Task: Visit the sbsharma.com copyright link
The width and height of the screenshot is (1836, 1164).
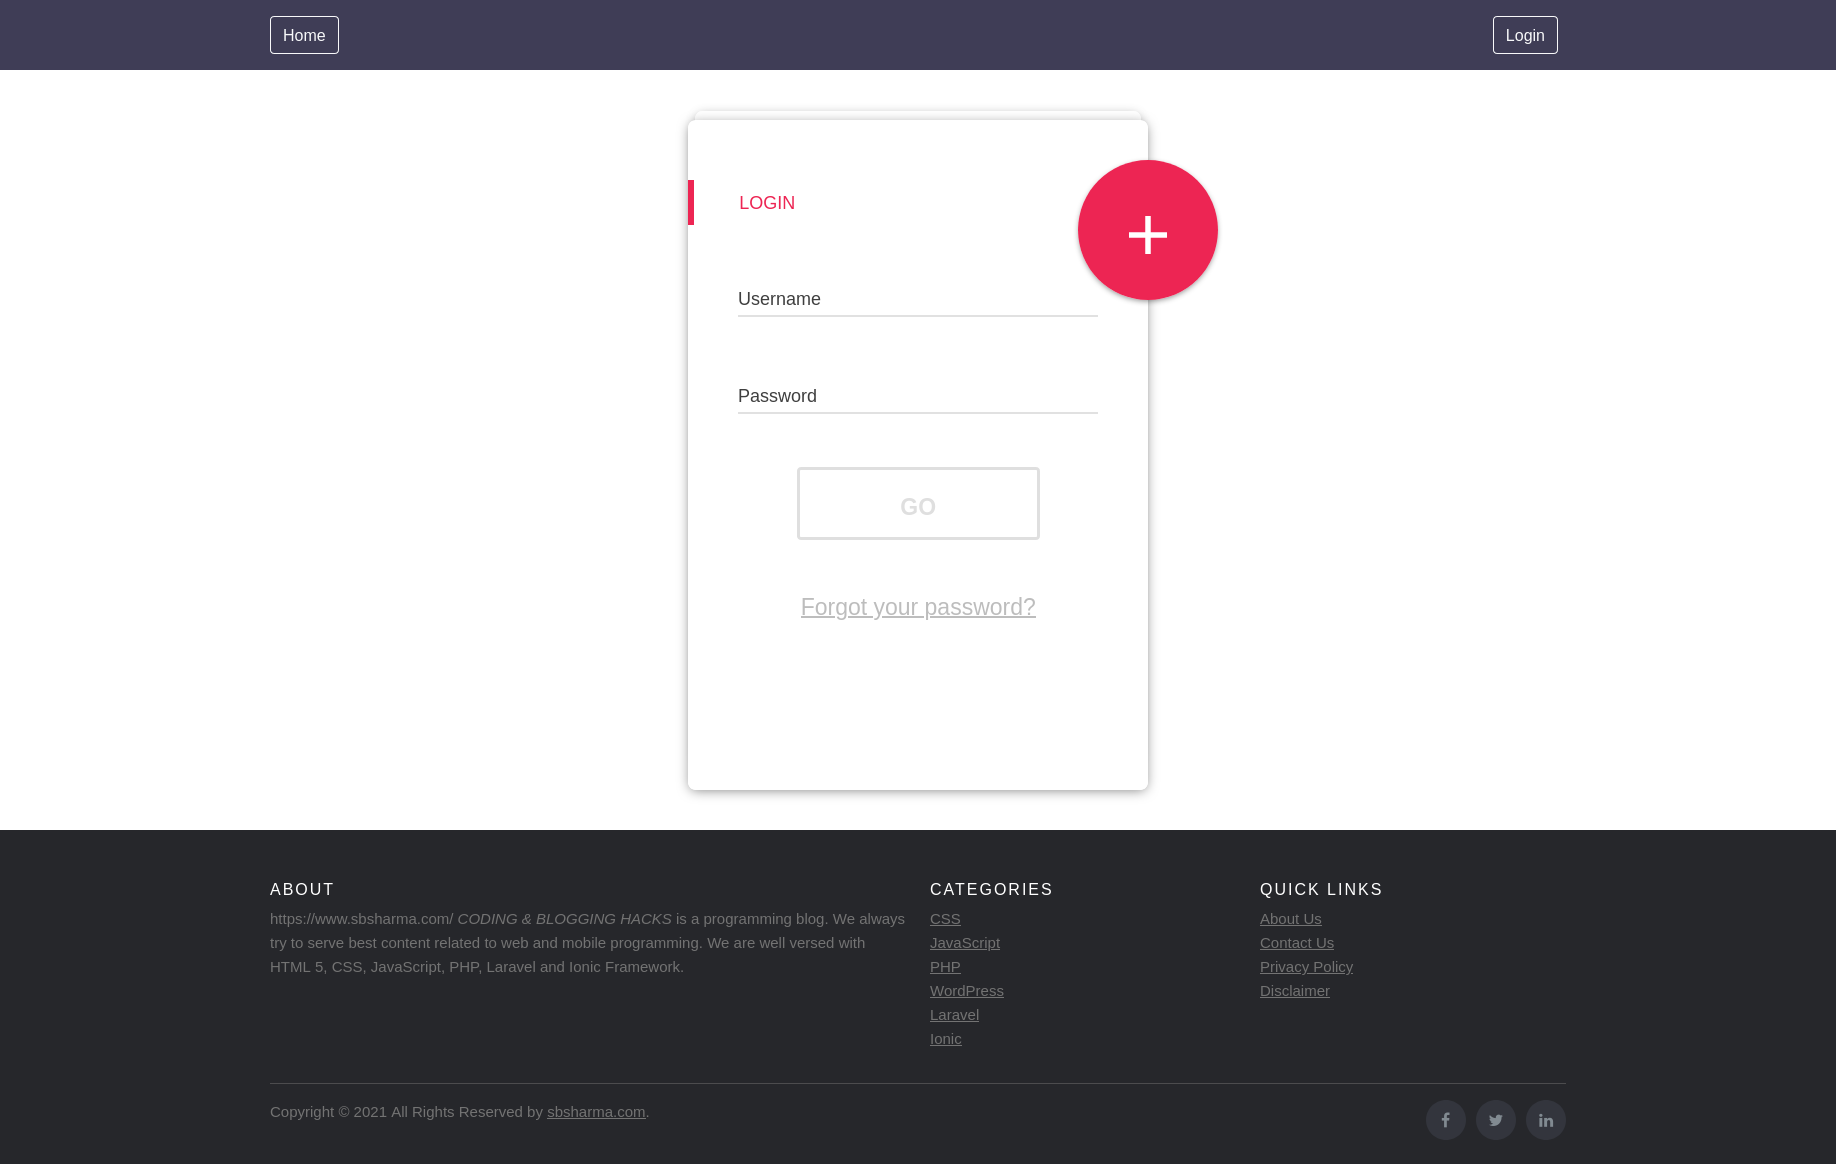Action: [595, 1111]
